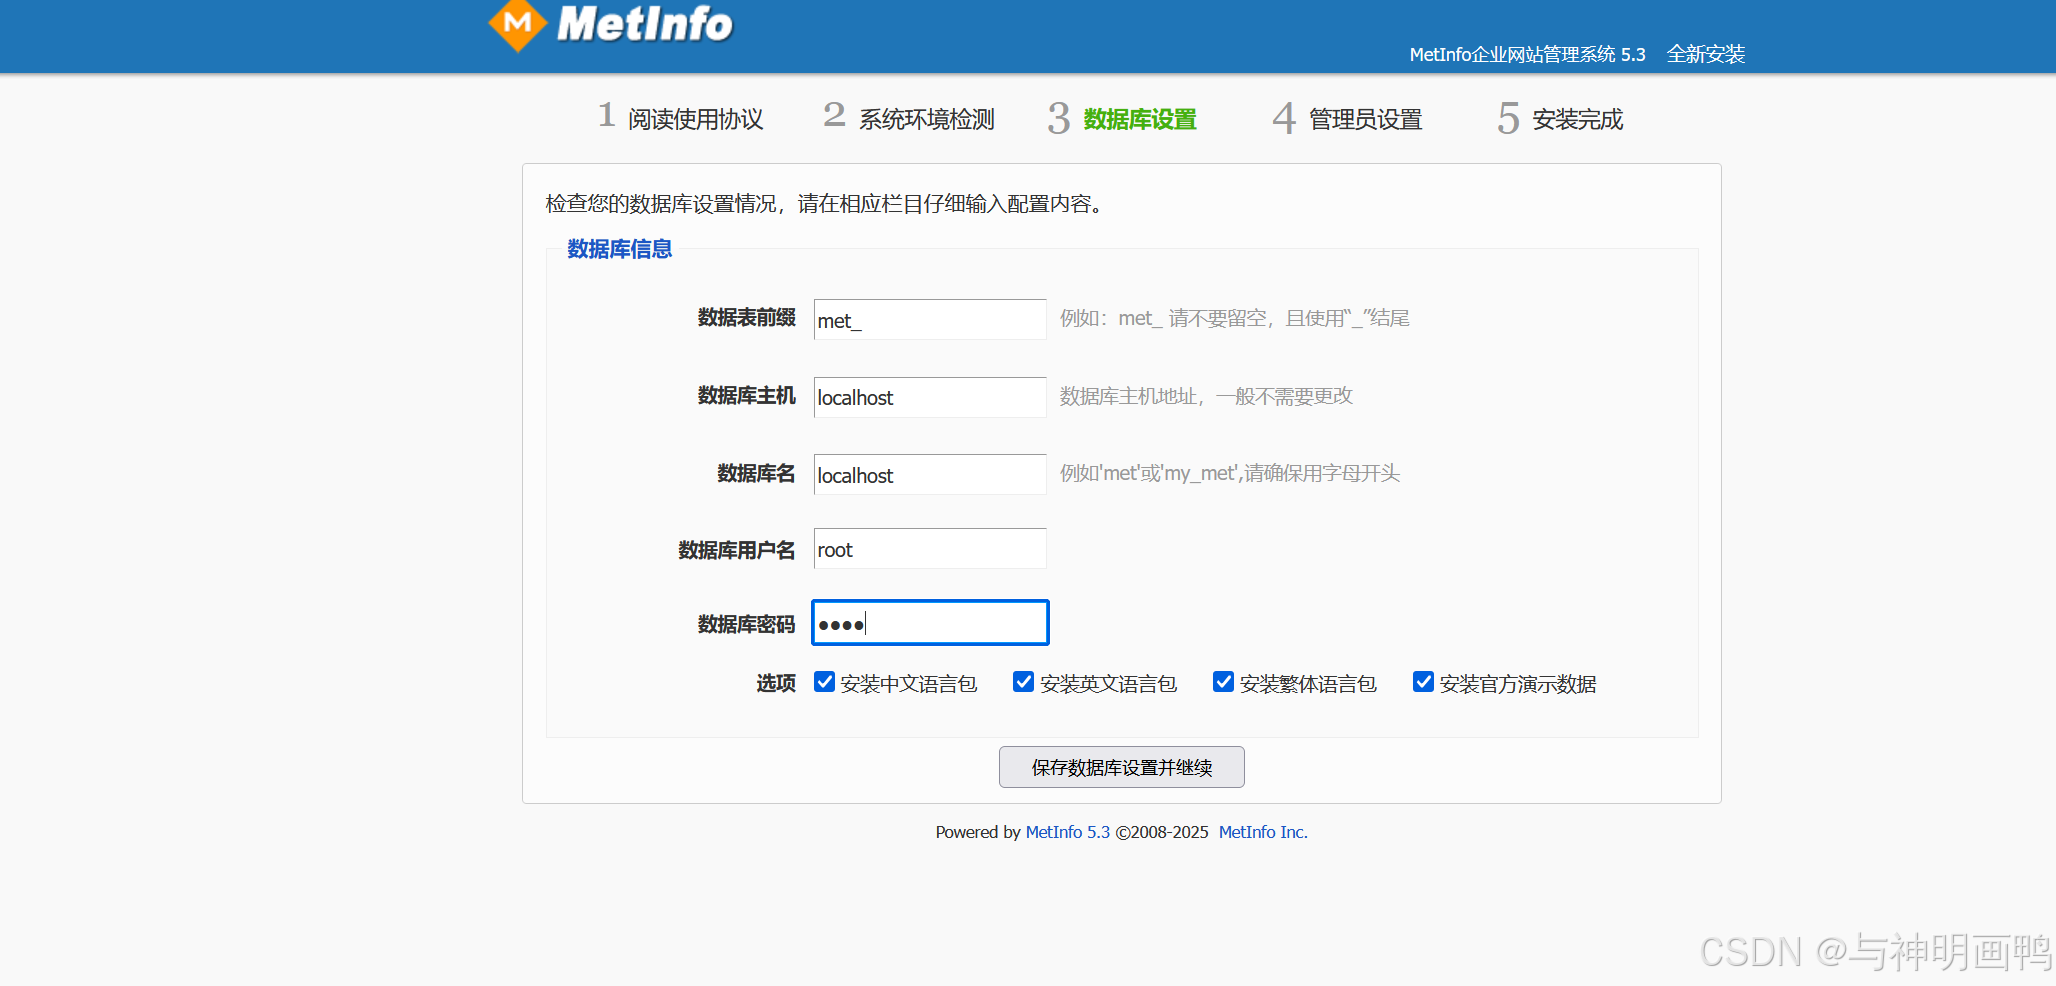Focus the 数据库密码 password field
Image resolution: width=2056 pixels, height=986 pixels.
[930, 622]
